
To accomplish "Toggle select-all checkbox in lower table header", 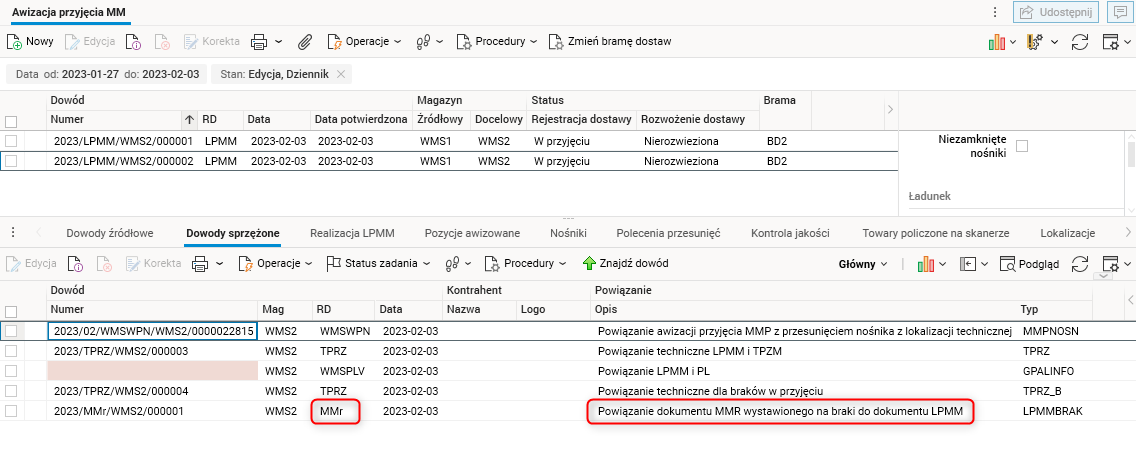I will (x=11, y=311).
